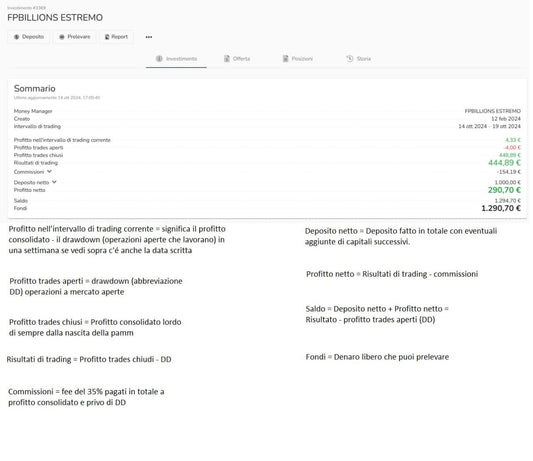The height and width of the screenshot is (461, 533).
Task: Click the Investimento tab icon
Action: click(x=159, y=58)
